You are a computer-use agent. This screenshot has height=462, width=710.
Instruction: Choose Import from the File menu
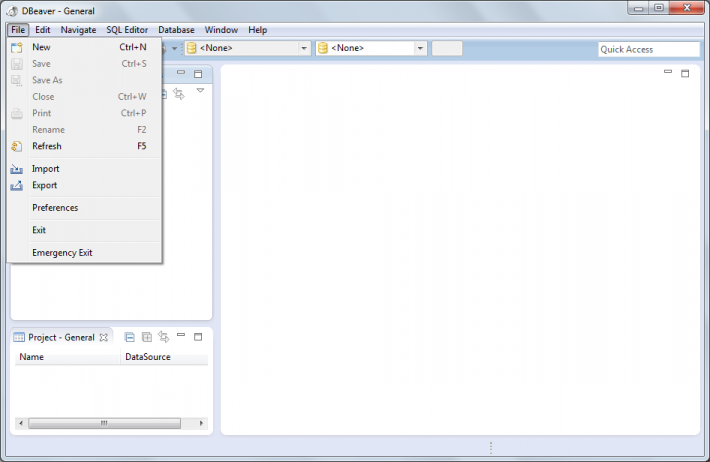[x=85, y=169]
